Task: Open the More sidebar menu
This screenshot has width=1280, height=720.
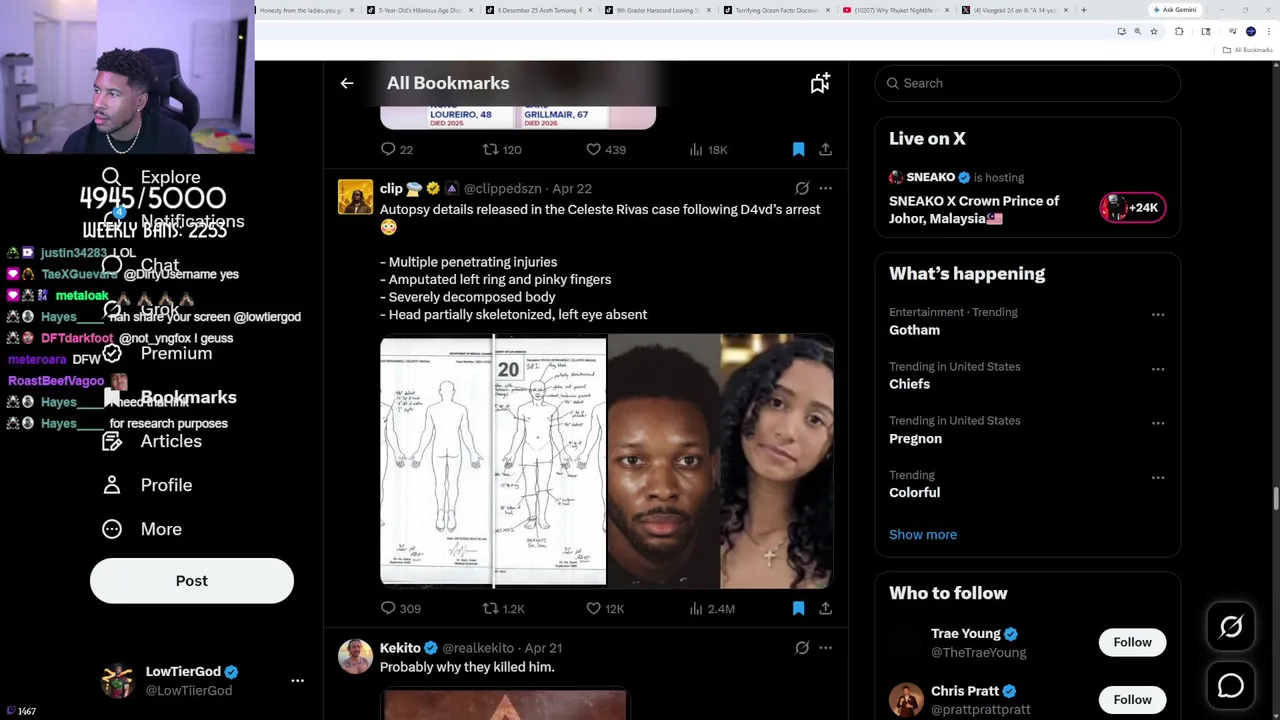Action: point(142,529)
